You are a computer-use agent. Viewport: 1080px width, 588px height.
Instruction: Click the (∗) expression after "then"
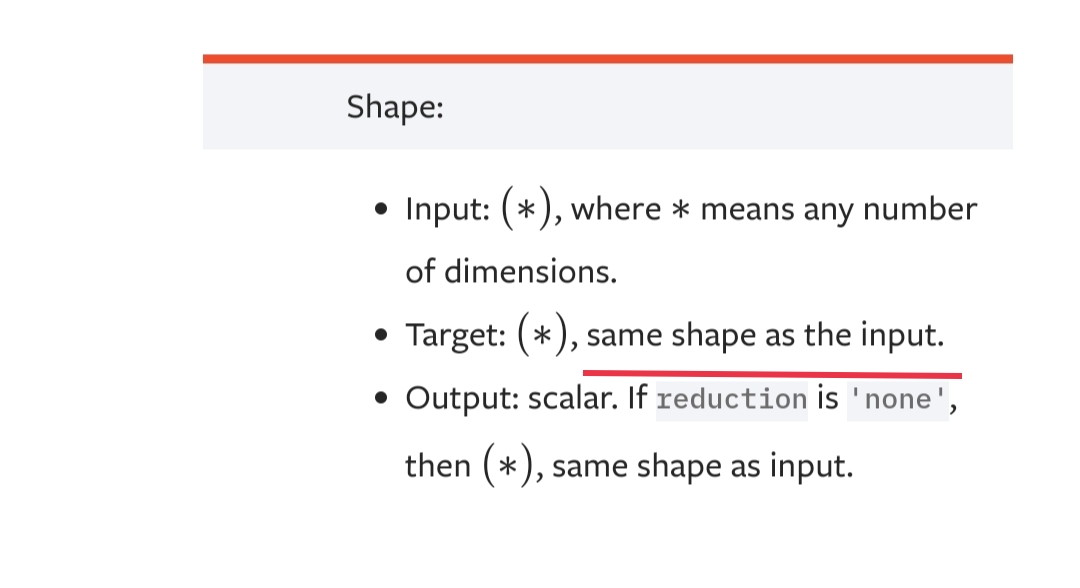point(507,466)
